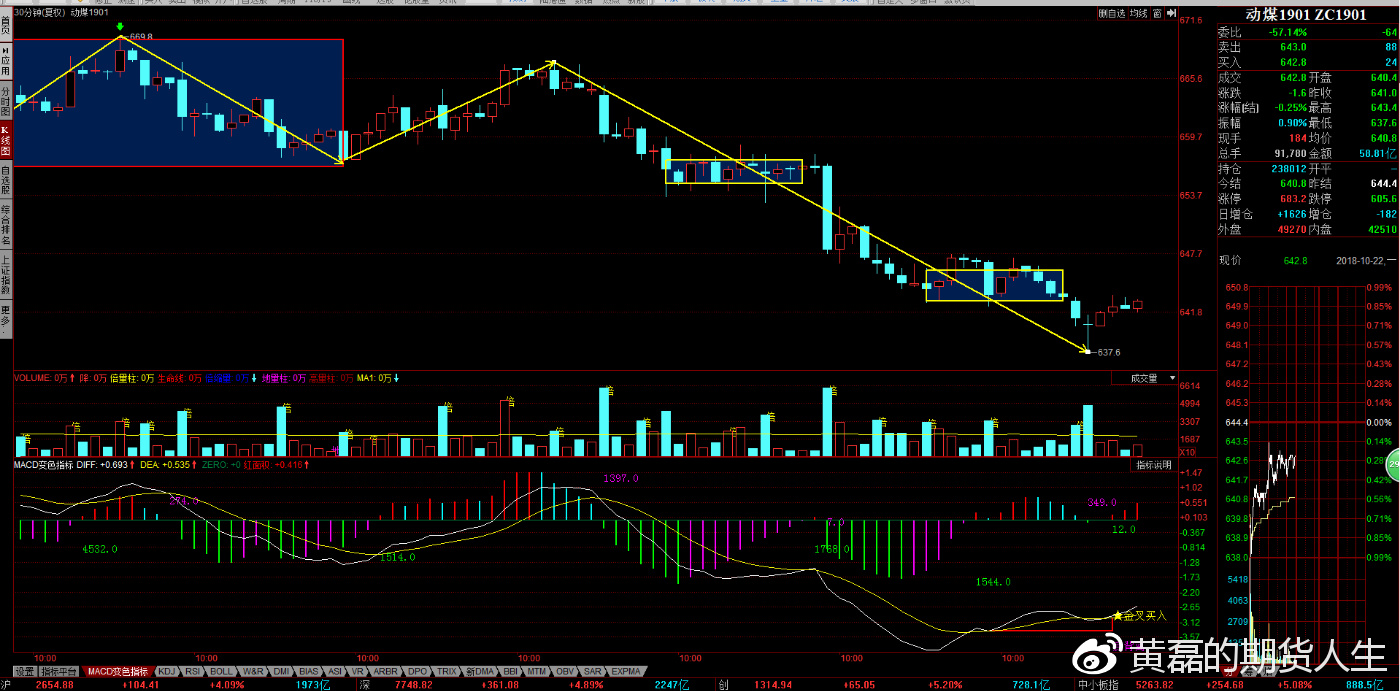Image resolution: width=1400 pixels, height=691 pixels.
Task: Switch to the SAR indicator tab
Action: click(x=593, y=671)
